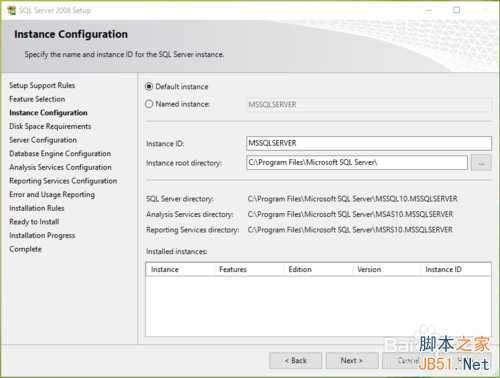500x378 pixels.
Task: Proceed with the Next > button
Action: click(x=352, y=360)
